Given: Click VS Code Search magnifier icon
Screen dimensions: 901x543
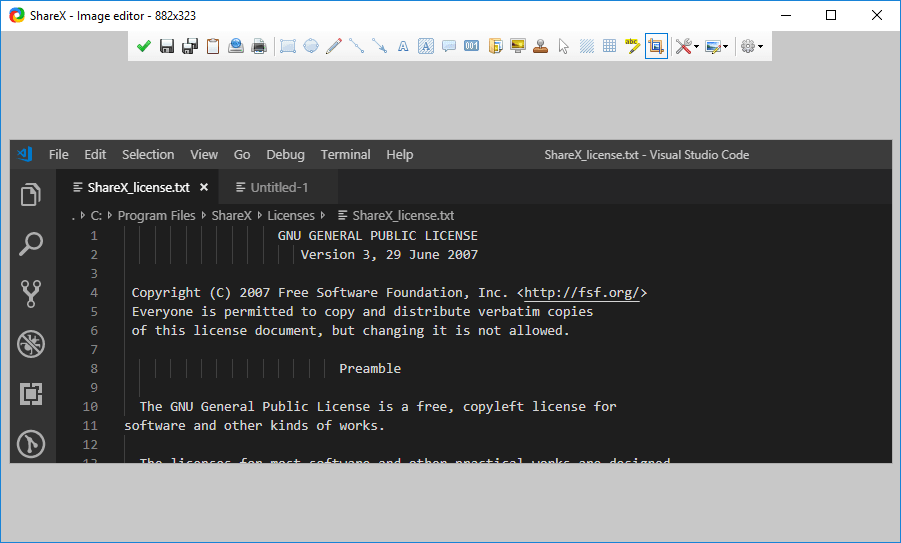Looking at the screenshot, I should click(31, 244).
